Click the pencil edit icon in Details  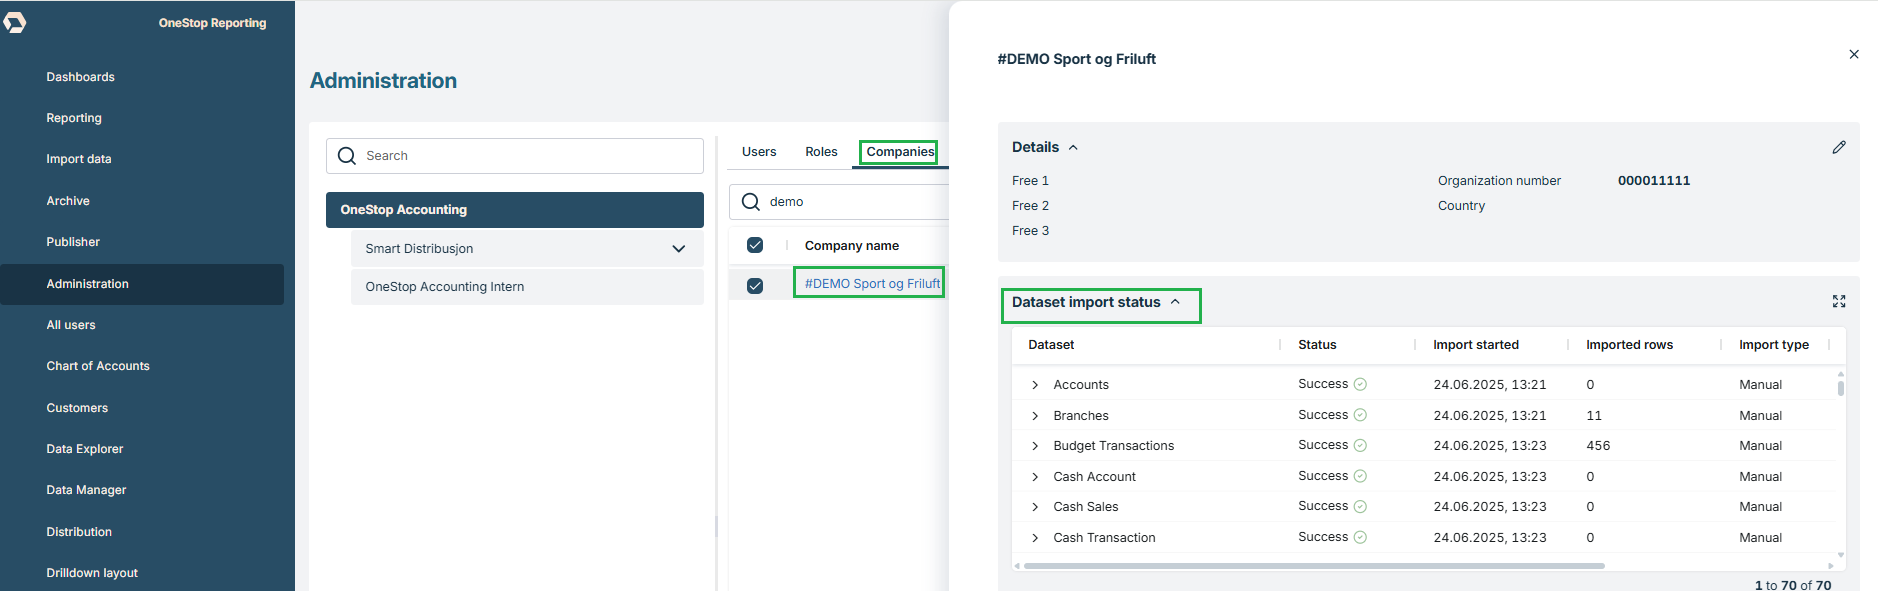(1839, 147)
